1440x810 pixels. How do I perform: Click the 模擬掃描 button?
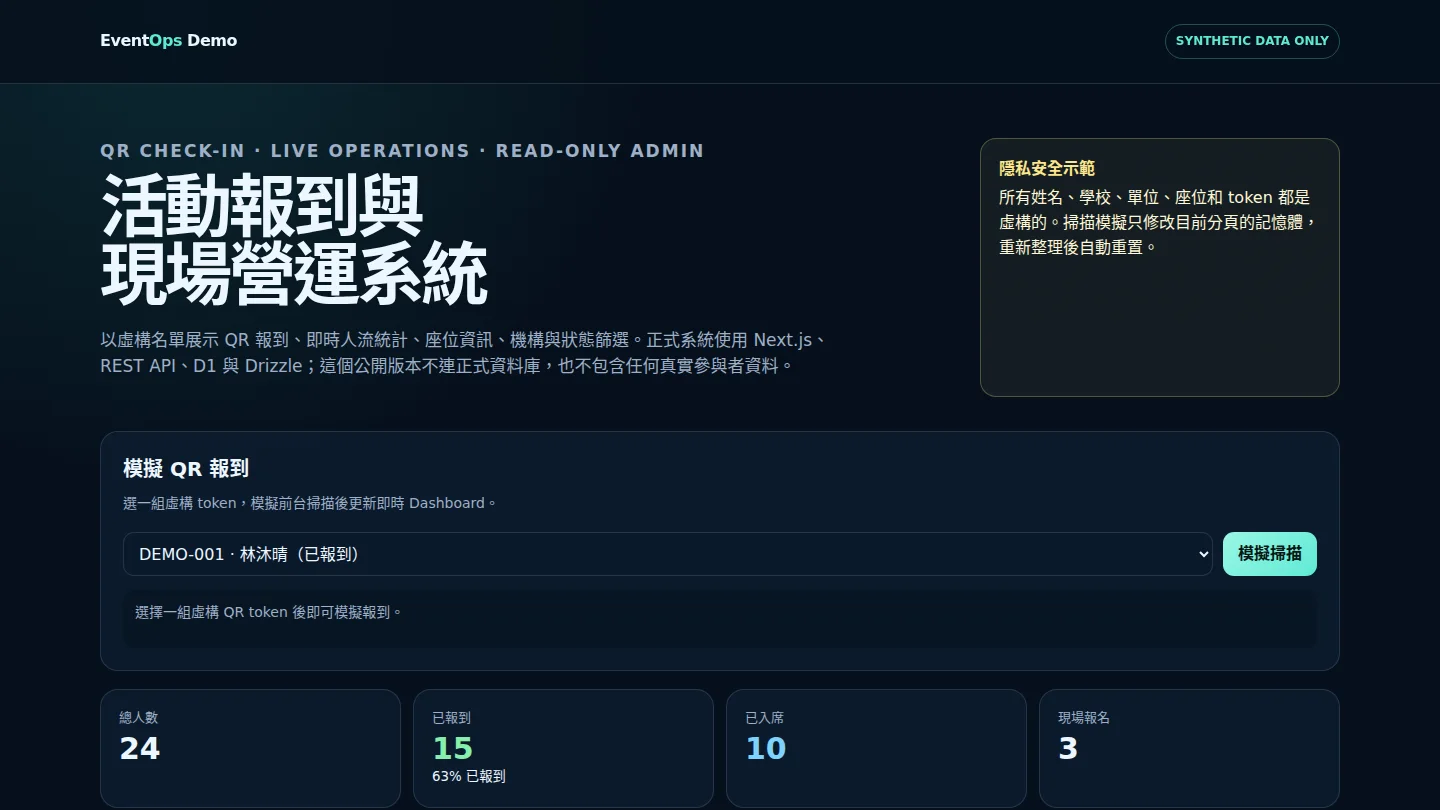click(x=1269, y=554)
